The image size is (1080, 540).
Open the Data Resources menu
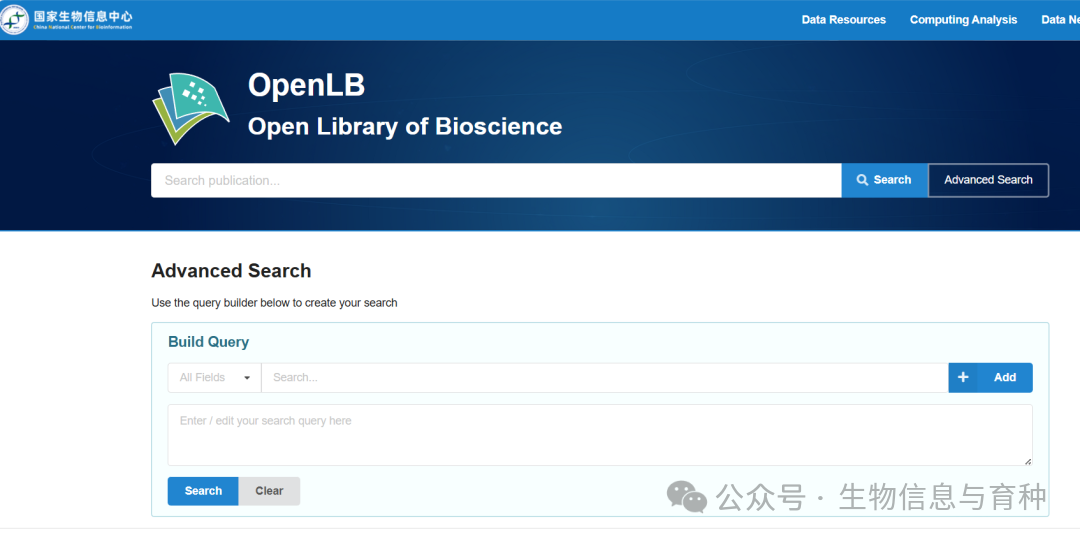[843, 20]
